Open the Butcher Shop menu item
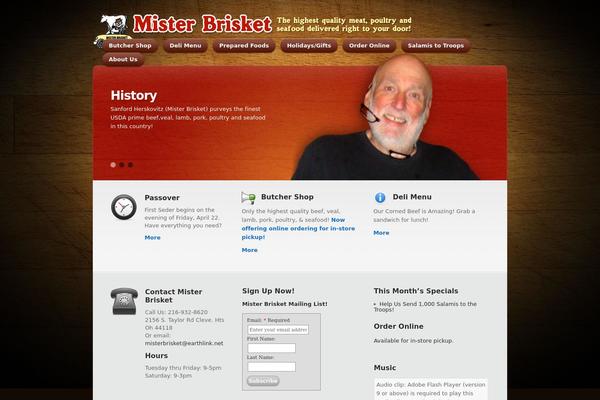The height and width of the screenshot is (400, 600). [130, 46]
